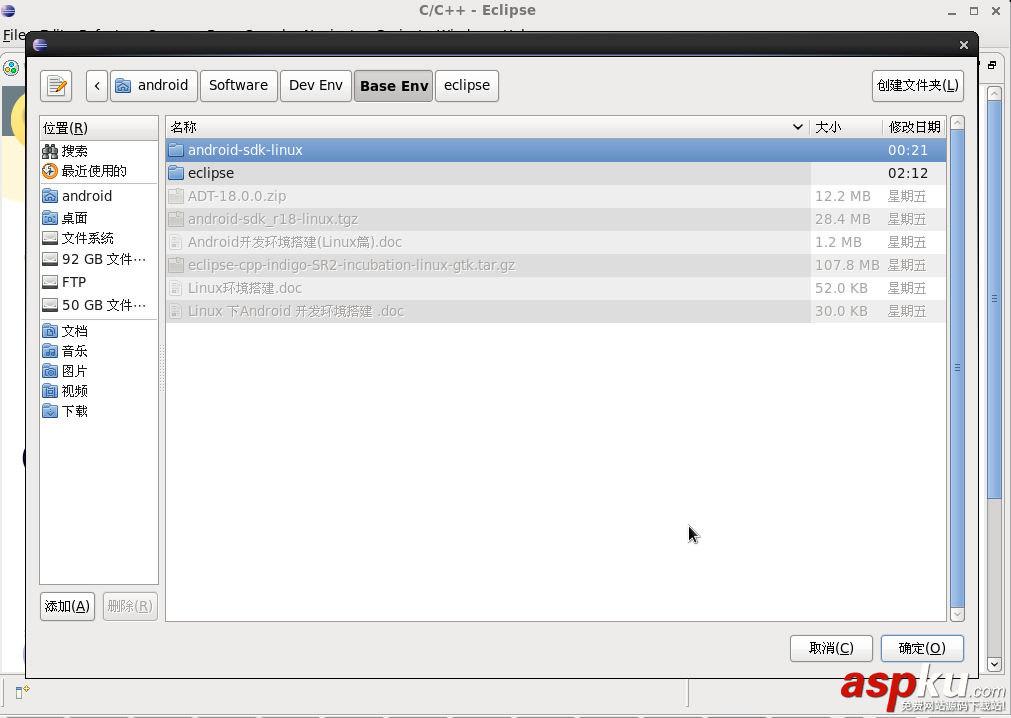The height and width of the screenshot is (718, 1011).
Task: Click the android-sdk-linux folder icon
Action: click(x=176, y=150)
